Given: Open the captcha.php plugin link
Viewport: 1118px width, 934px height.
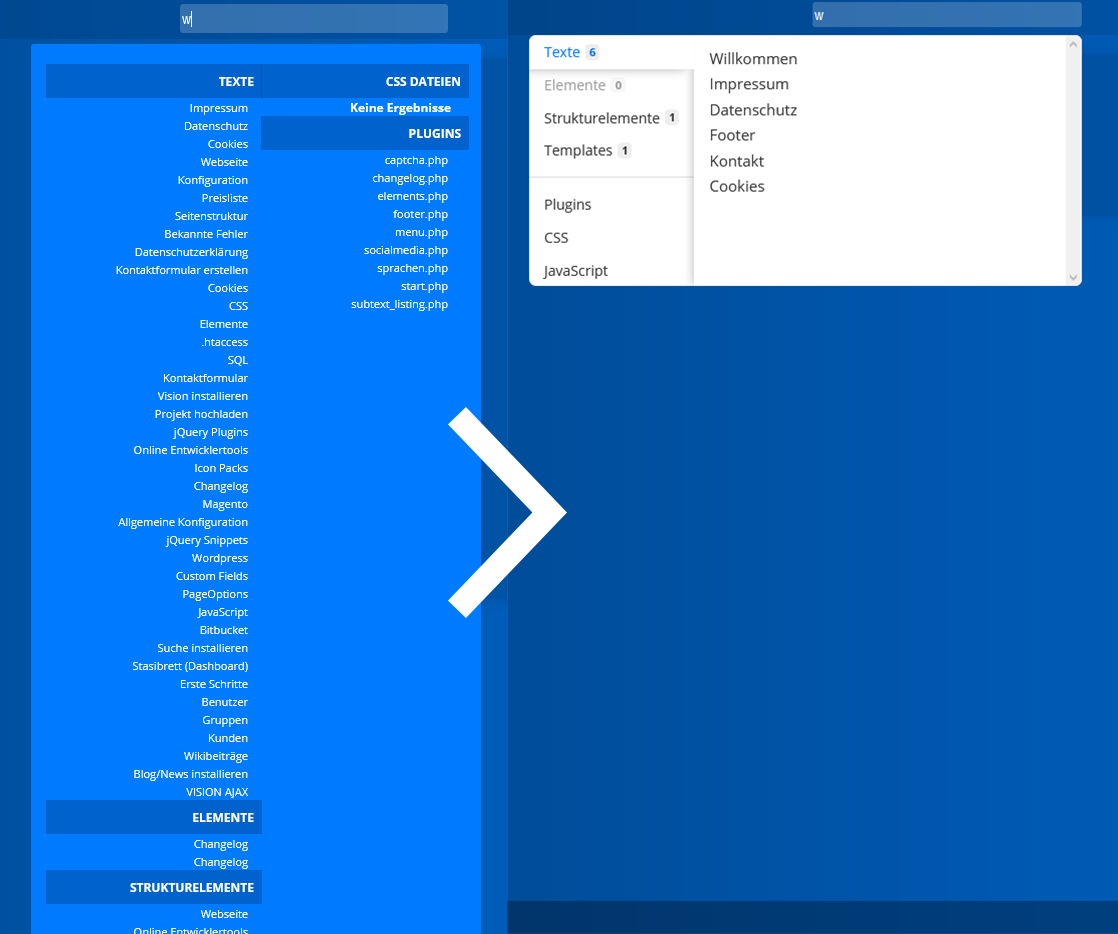Looking at the screenshot, I should pyautogui.click(x=416, y=160).
